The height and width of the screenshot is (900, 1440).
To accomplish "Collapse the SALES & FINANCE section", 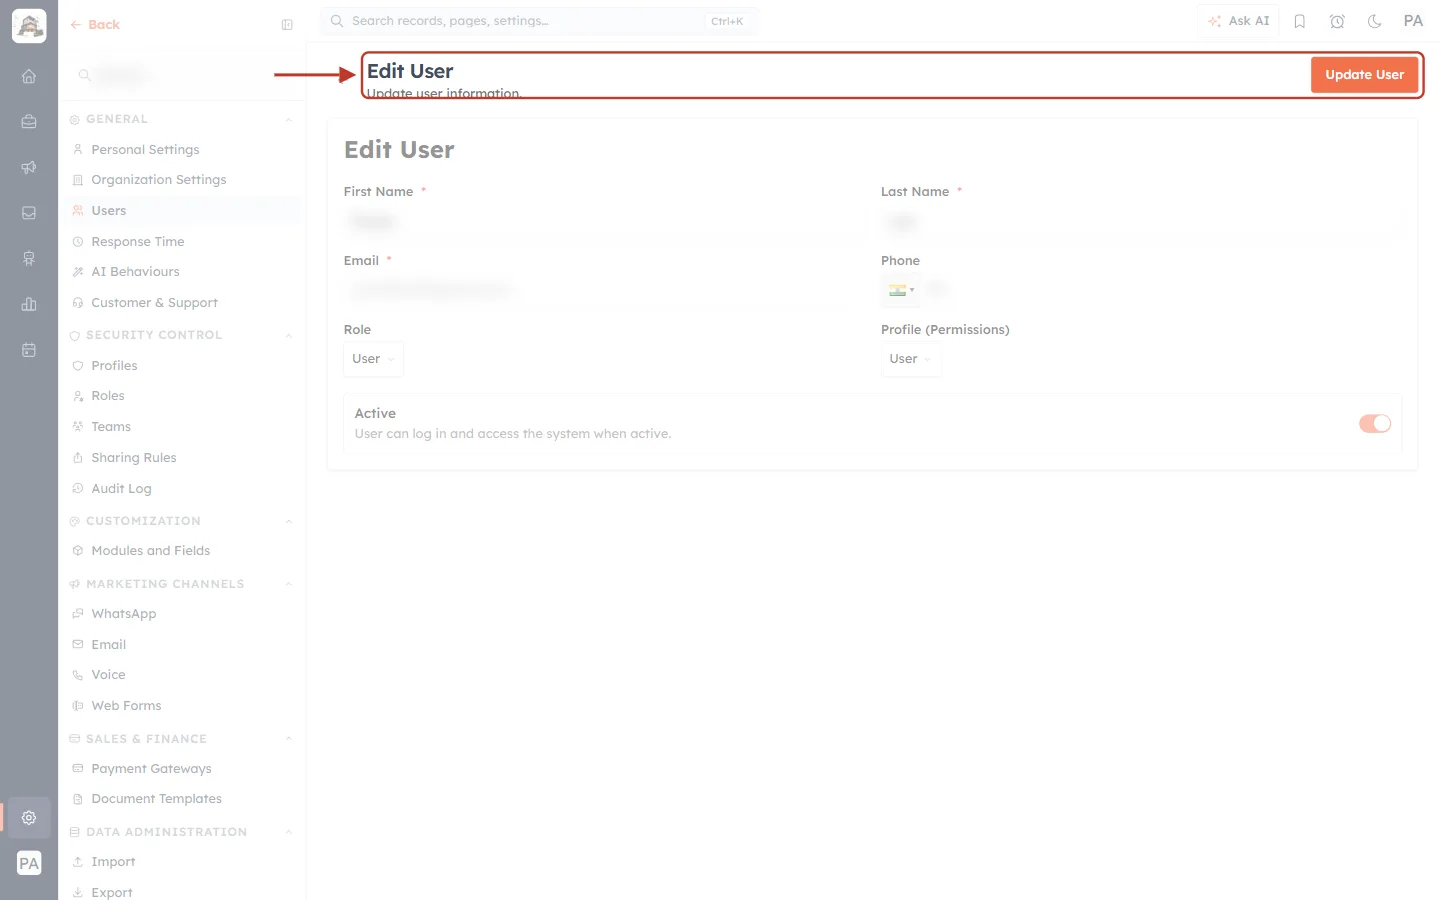I will (289, 740).
